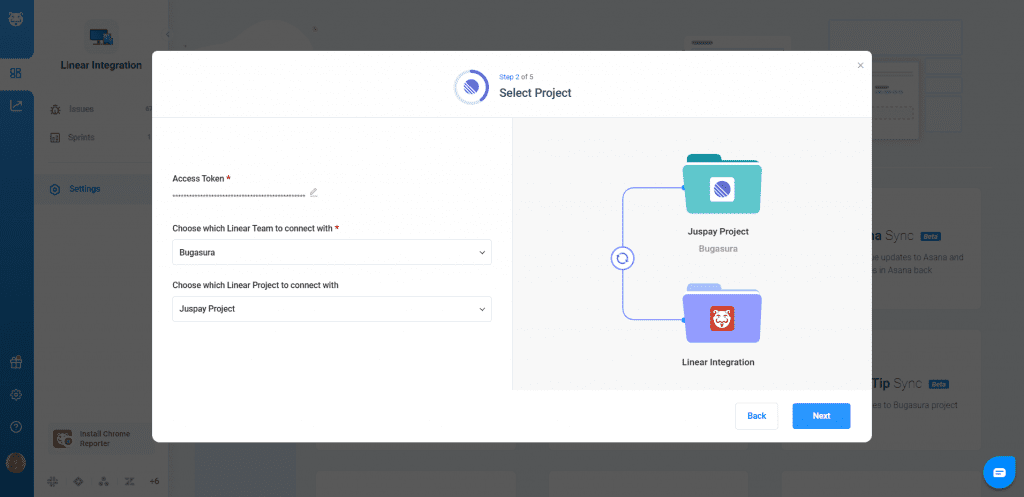Click Install Chrome Reporter banner

pos(100,439)
